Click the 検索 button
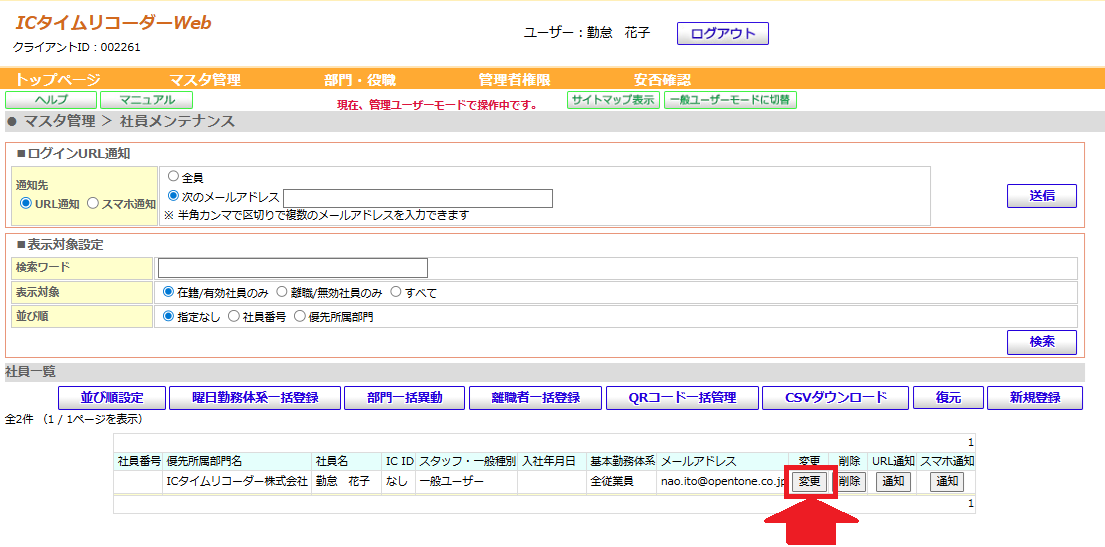 tap(1041, 342)
